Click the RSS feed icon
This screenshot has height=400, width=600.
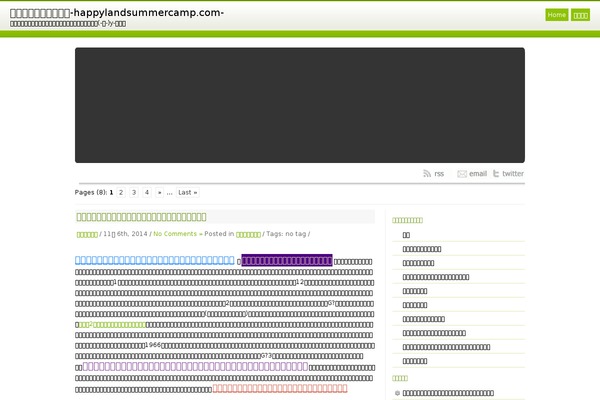click(x=427, y=174)
